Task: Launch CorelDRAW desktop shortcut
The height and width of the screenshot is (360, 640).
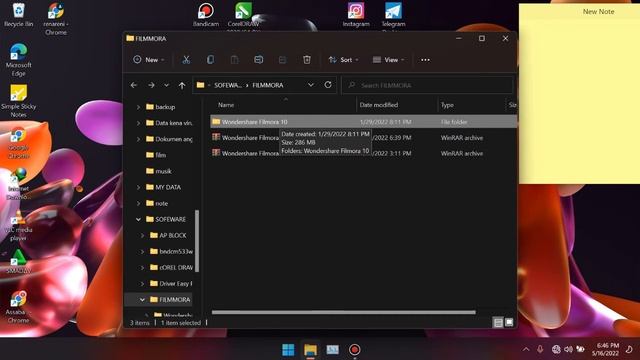Action: point(243,16)
